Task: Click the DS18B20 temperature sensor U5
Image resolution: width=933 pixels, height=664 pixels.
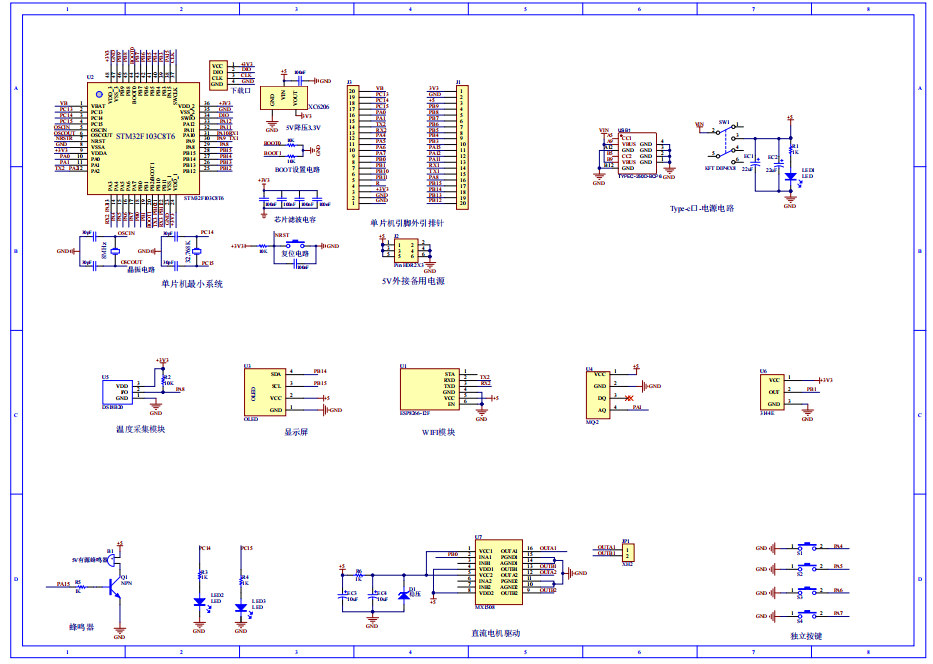Action: click(116, 391)
